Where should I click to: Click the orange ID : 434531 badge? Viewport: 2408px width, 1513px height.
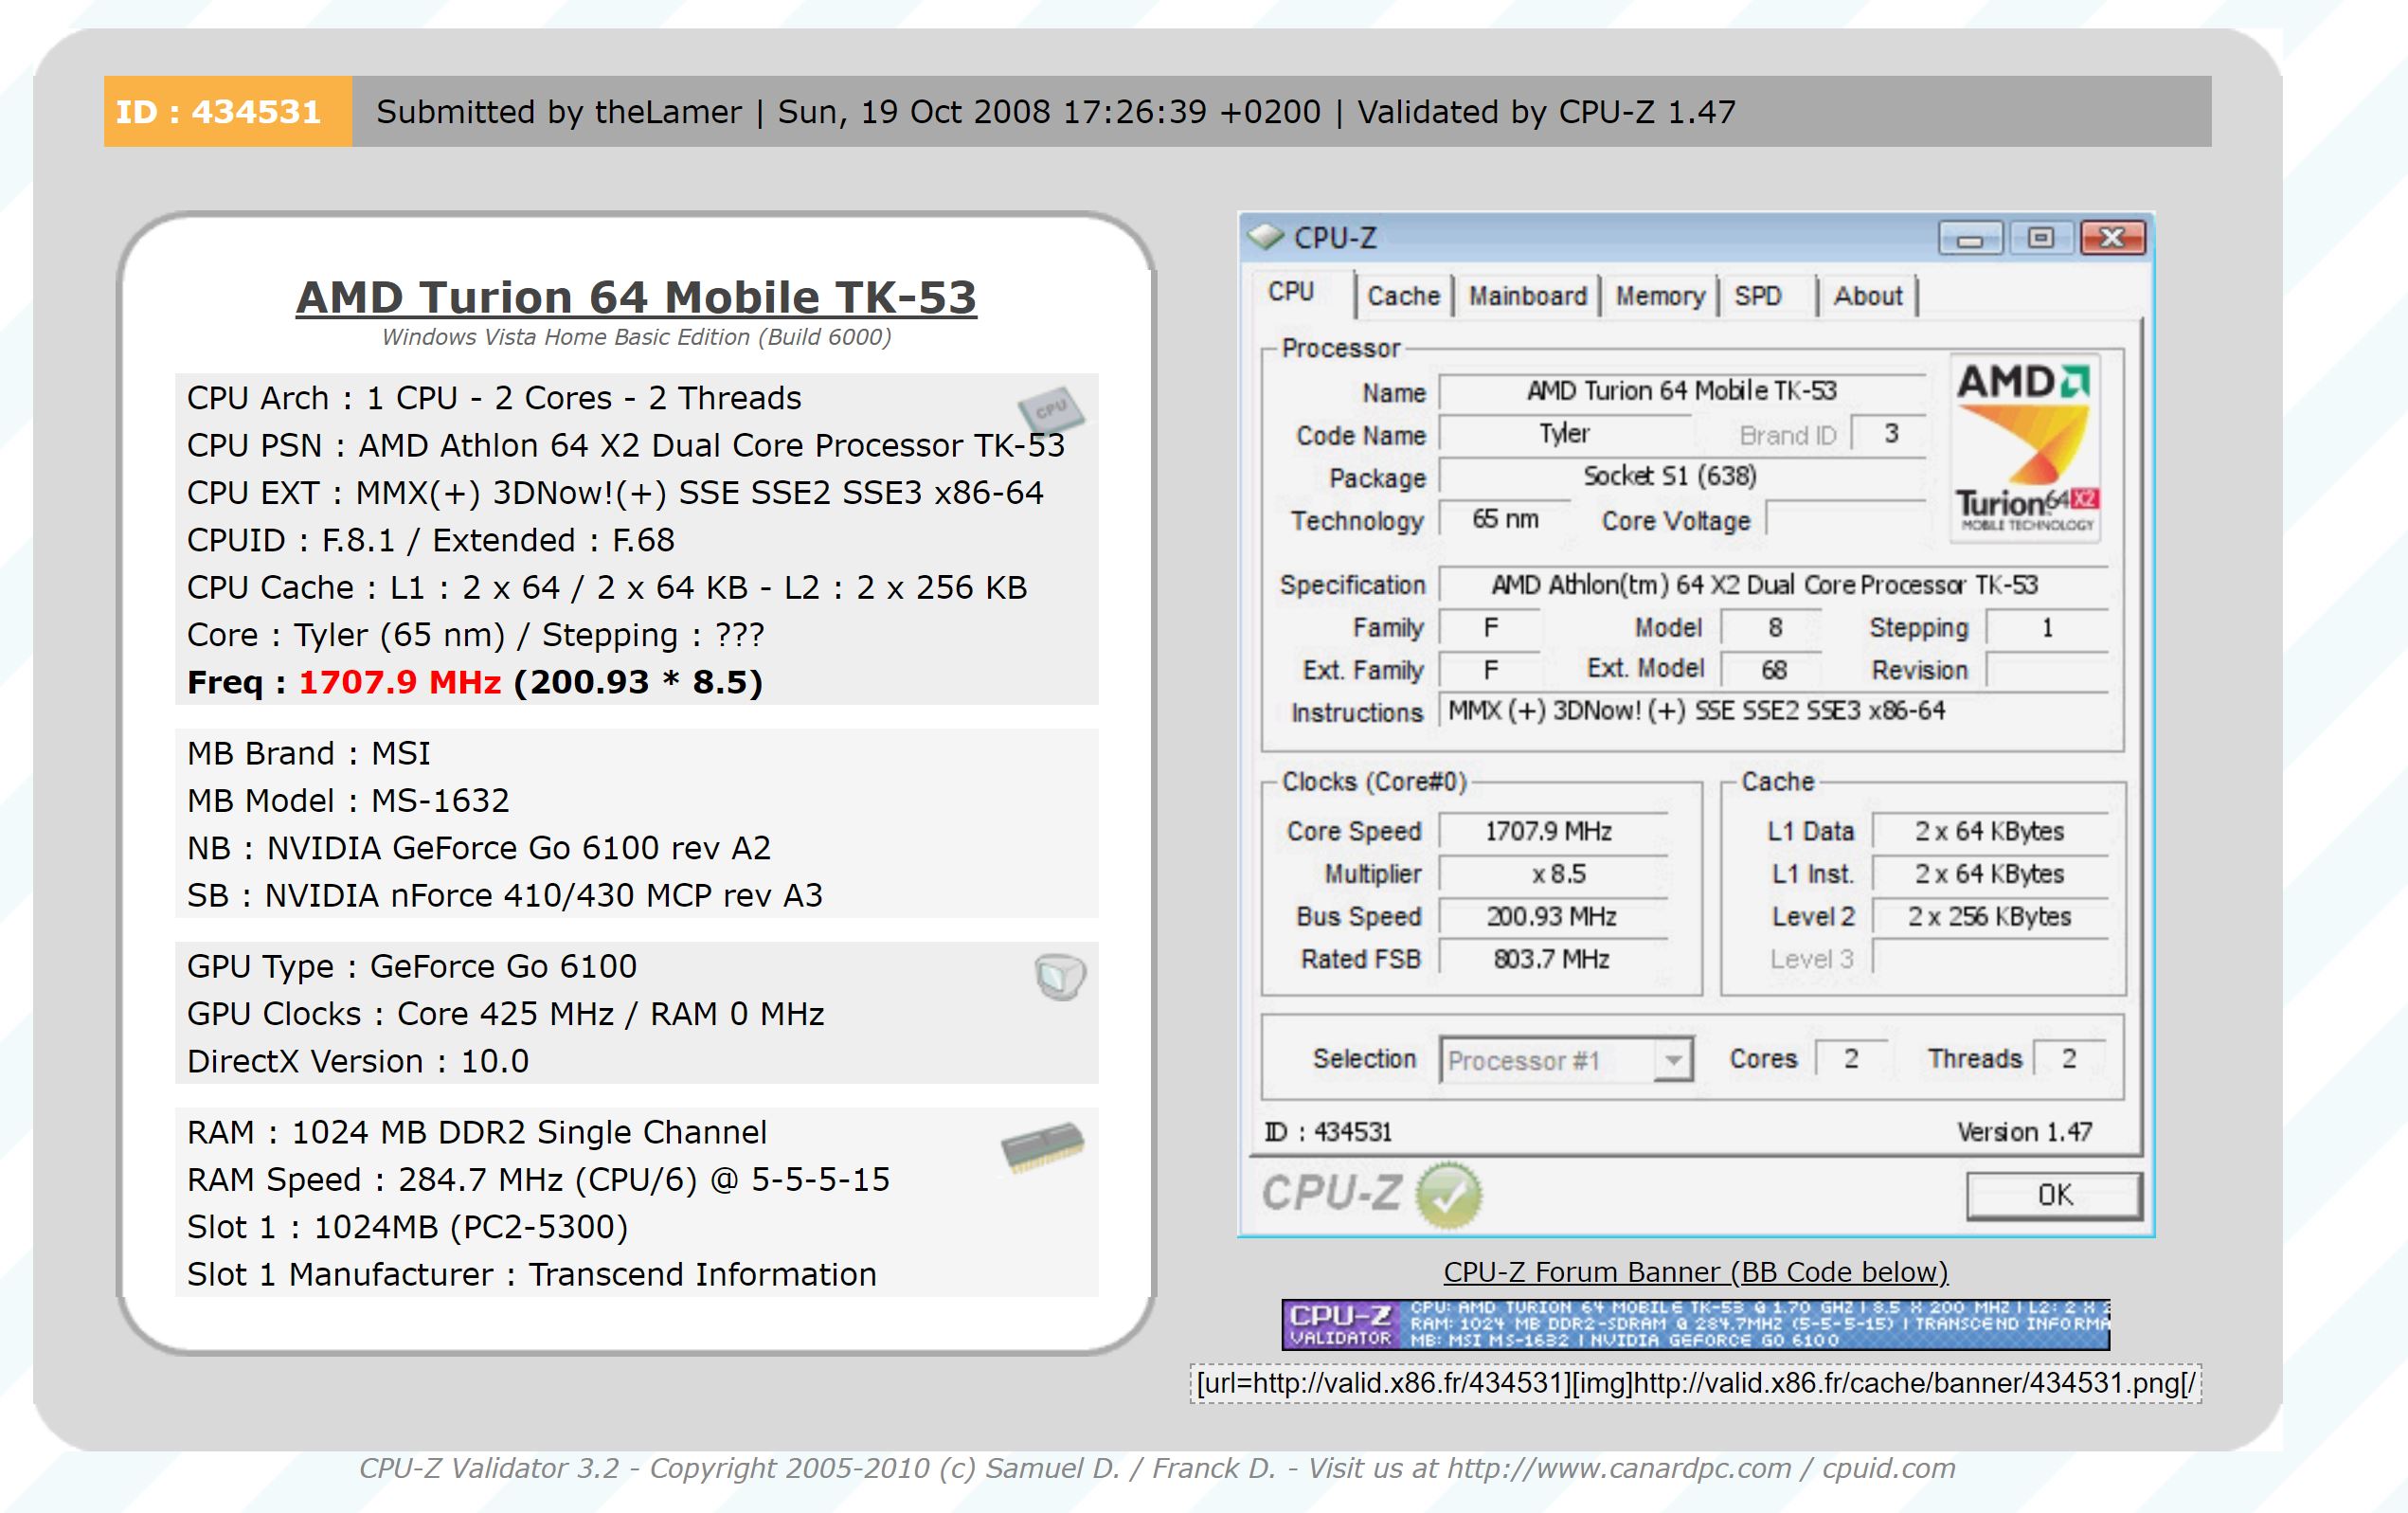tap(228, 112)
